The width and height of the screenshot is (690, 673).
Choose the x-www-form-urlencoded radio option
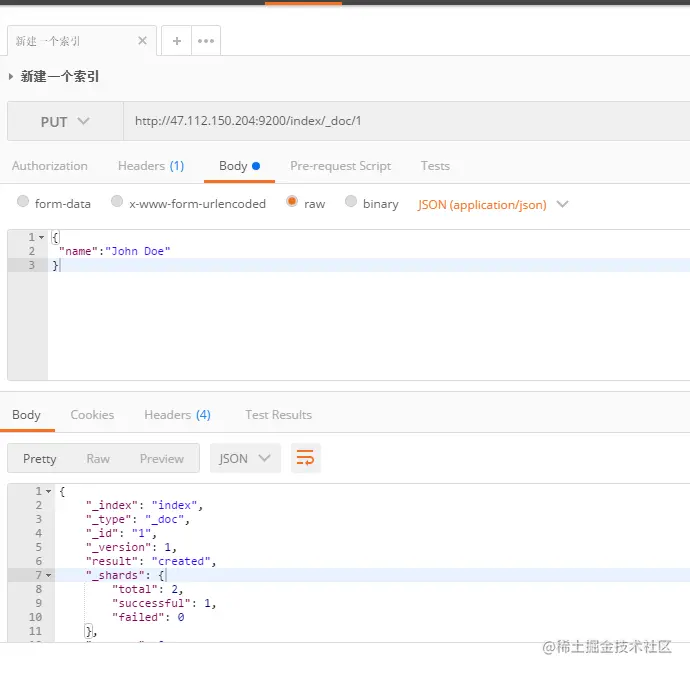(x=117, y=202)
